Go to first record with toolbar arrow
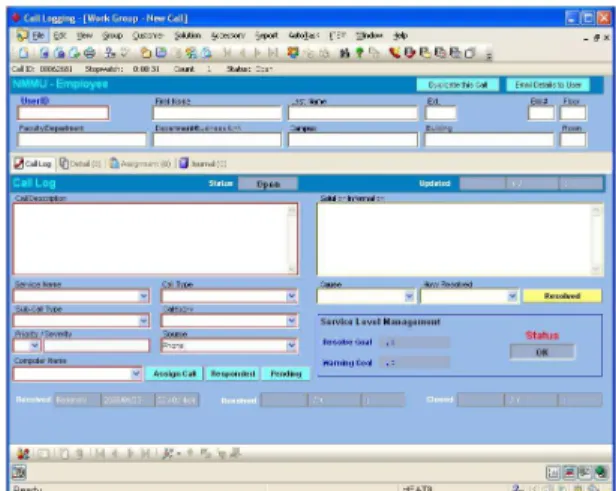Screen dimensions: 616x491 tap(227, 53)
